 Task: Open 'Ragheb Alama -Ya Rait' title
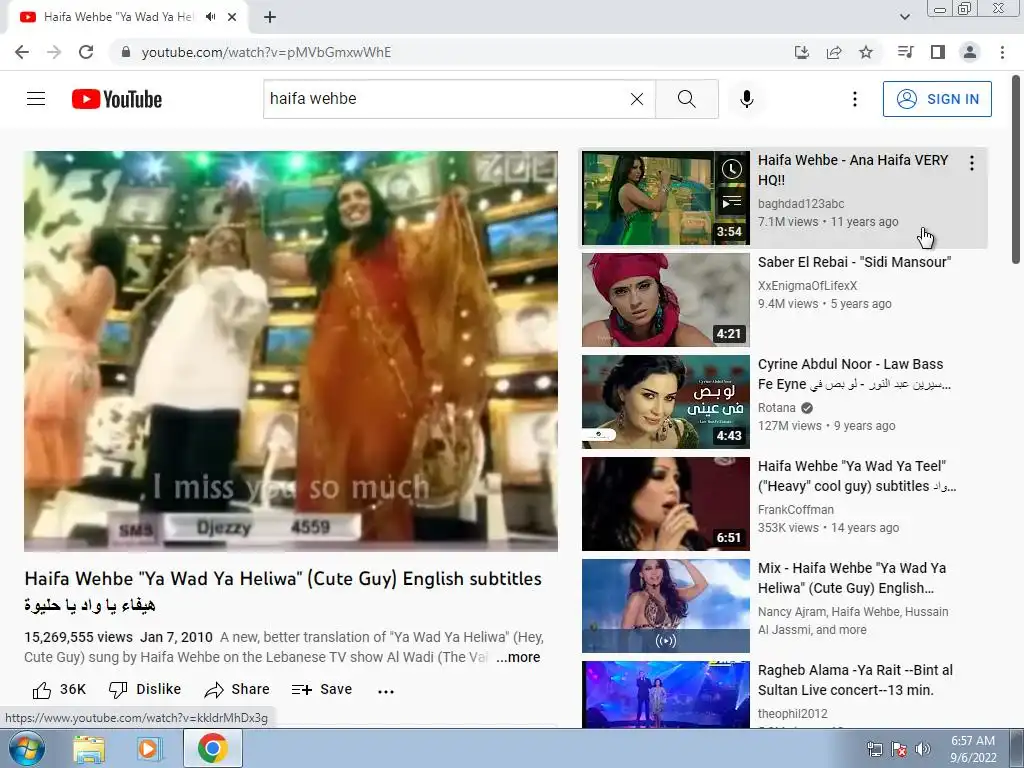(x=855, y=680)
